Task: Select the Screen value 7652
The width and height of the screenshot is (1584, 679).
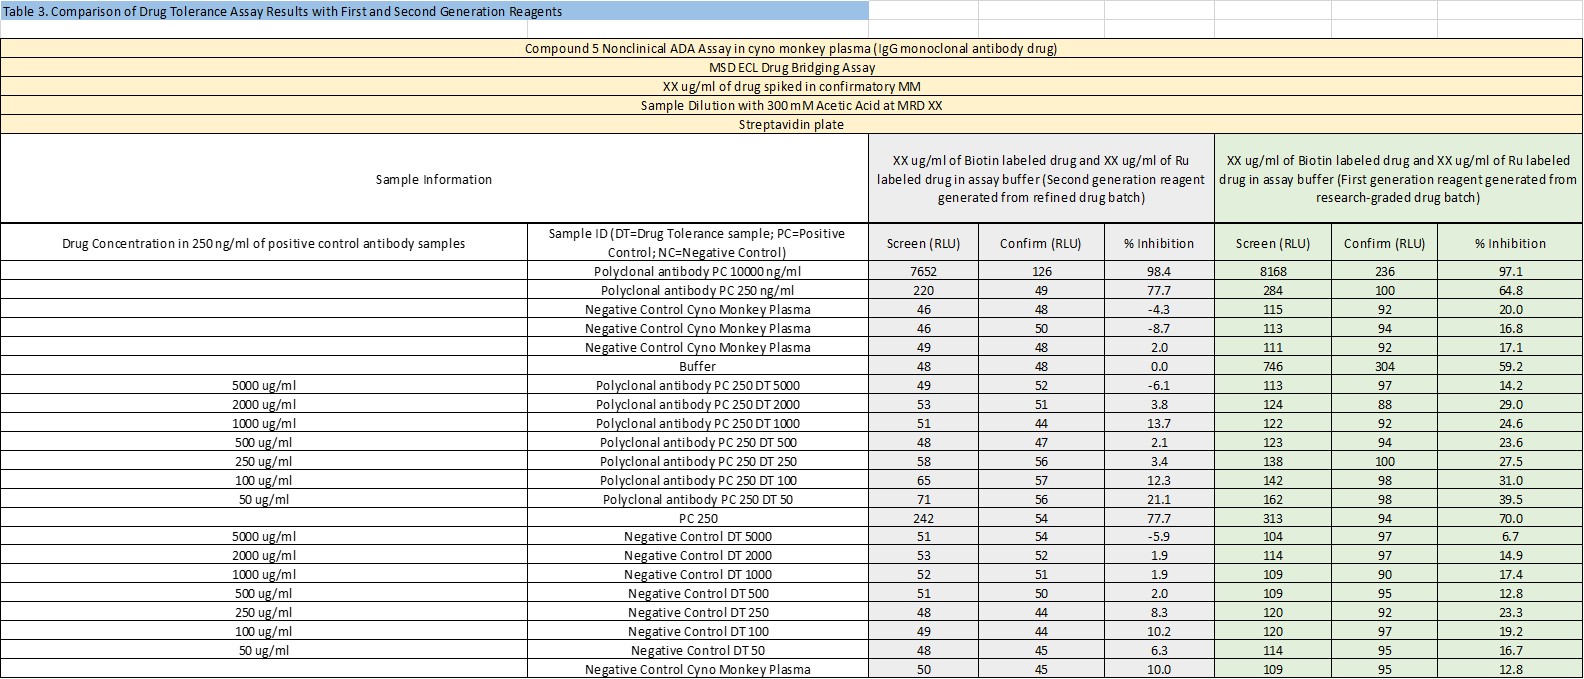Action: 923,272
